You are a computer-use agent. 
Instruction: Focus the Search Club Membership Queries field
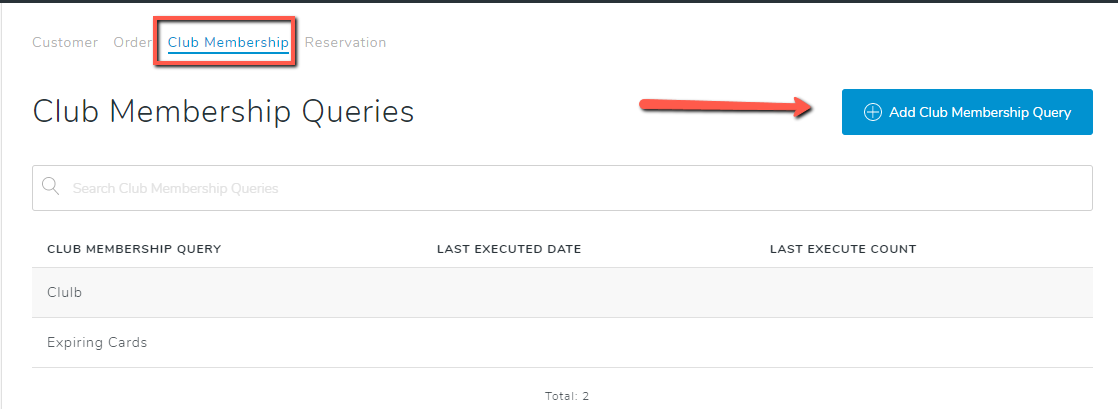tap(562, 188)
